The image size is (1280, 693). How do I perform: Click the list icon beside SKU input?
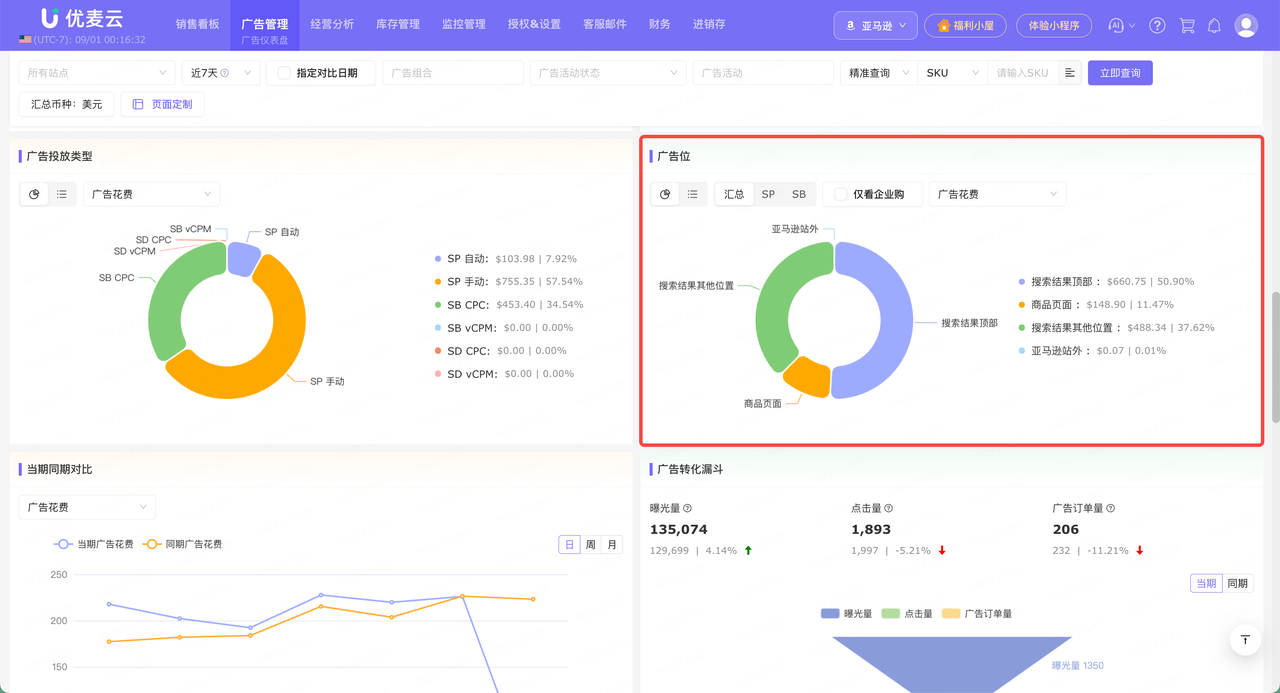1070,73
